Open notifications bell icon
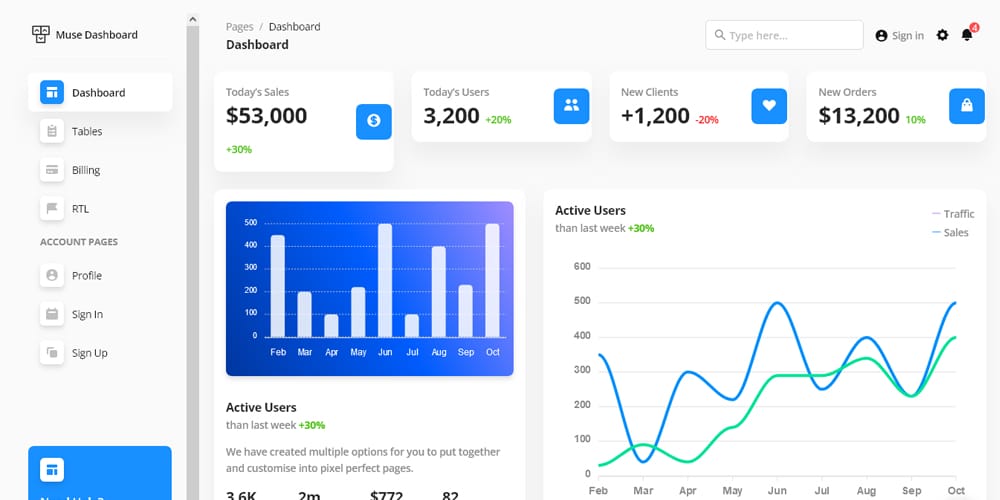The width and height of the screenshot is (1000, 500). (x=967, y=35)
